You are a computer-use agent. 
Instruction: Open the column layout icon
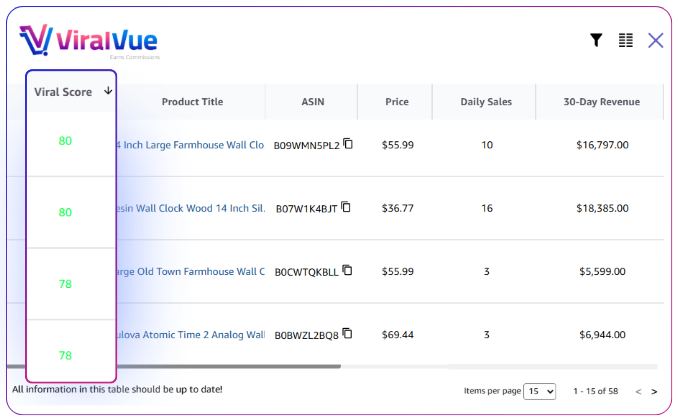click(x=626, y=40)
